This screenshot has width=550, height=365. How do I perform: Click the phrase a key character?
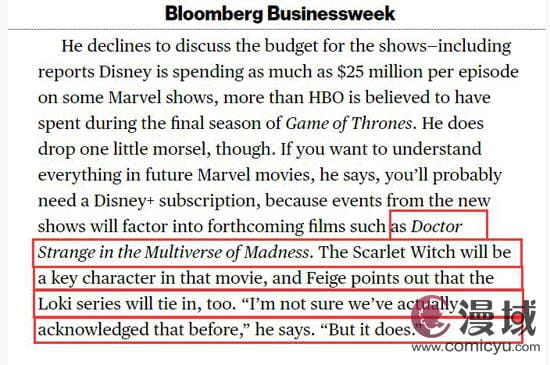coord(97,279)
